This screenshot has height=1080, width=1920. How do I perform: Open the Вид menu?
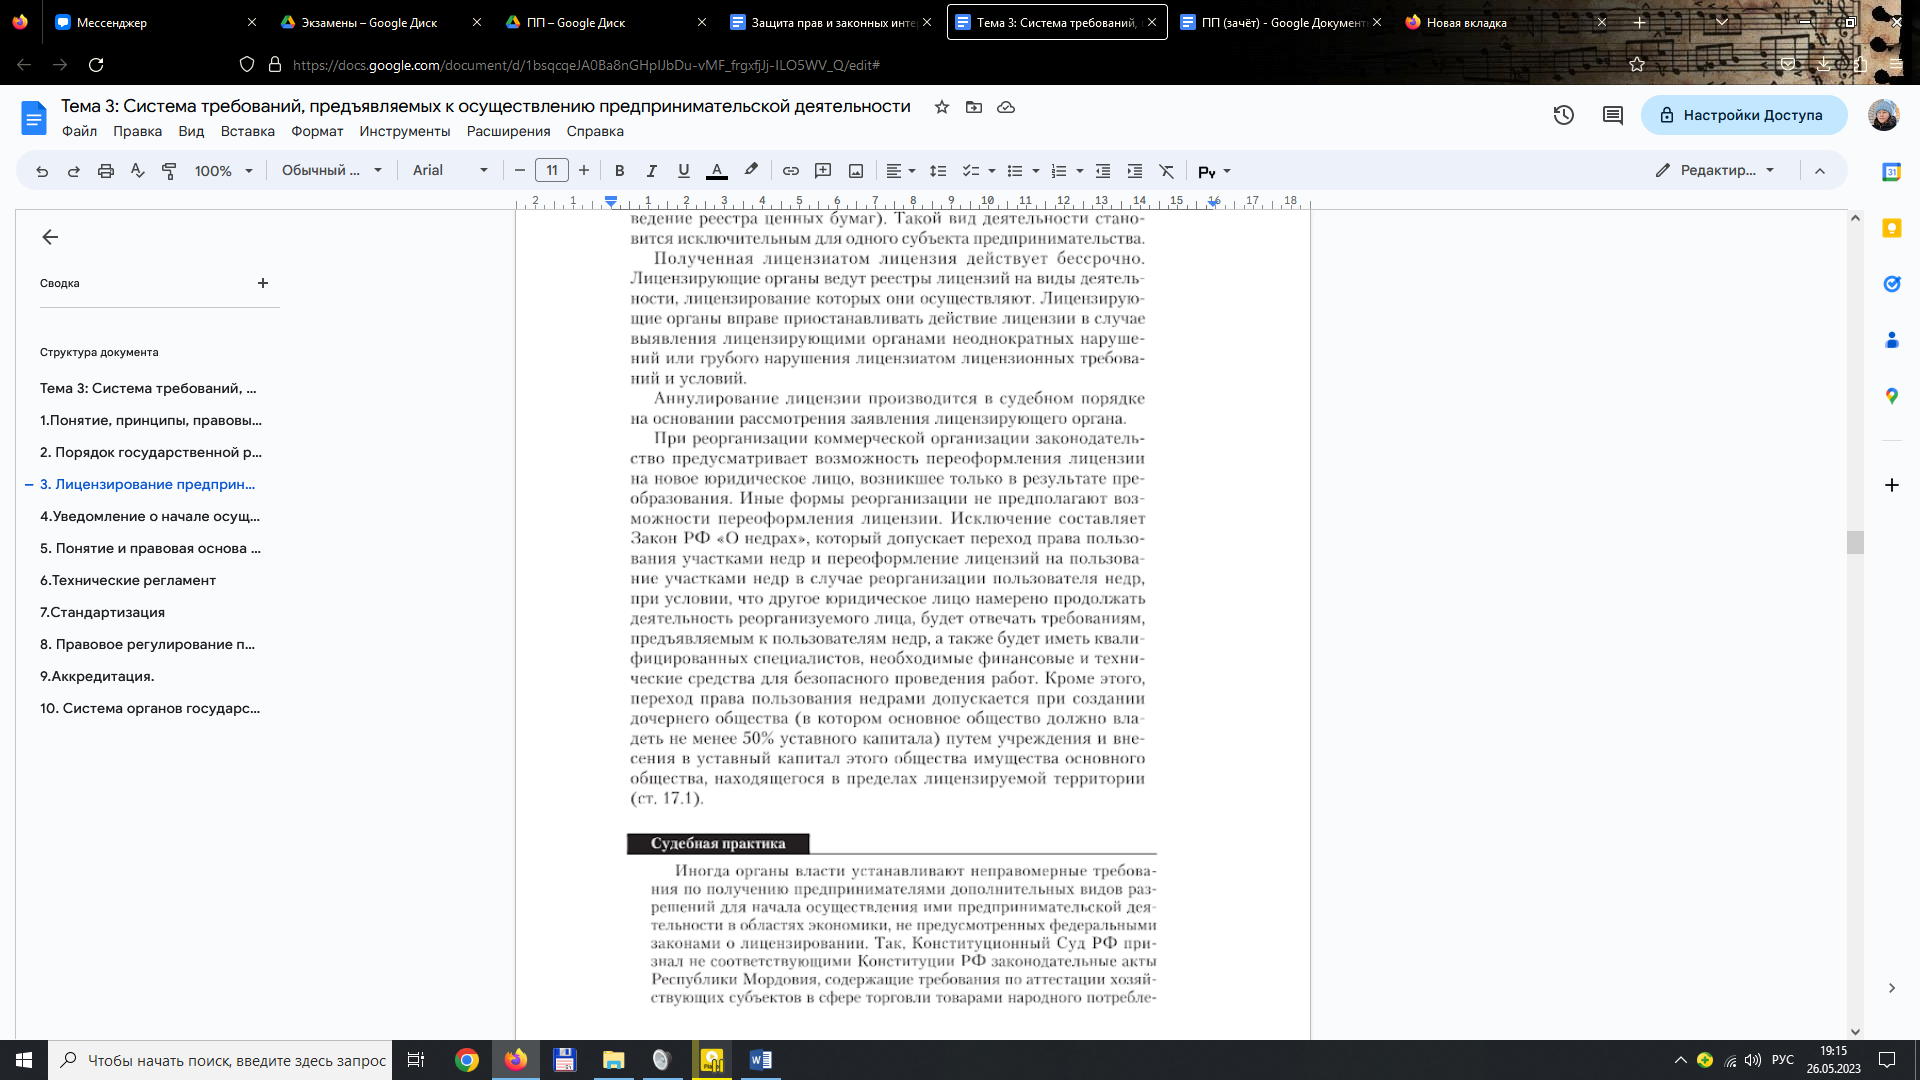pyautogui.click(x=191, y=131)
